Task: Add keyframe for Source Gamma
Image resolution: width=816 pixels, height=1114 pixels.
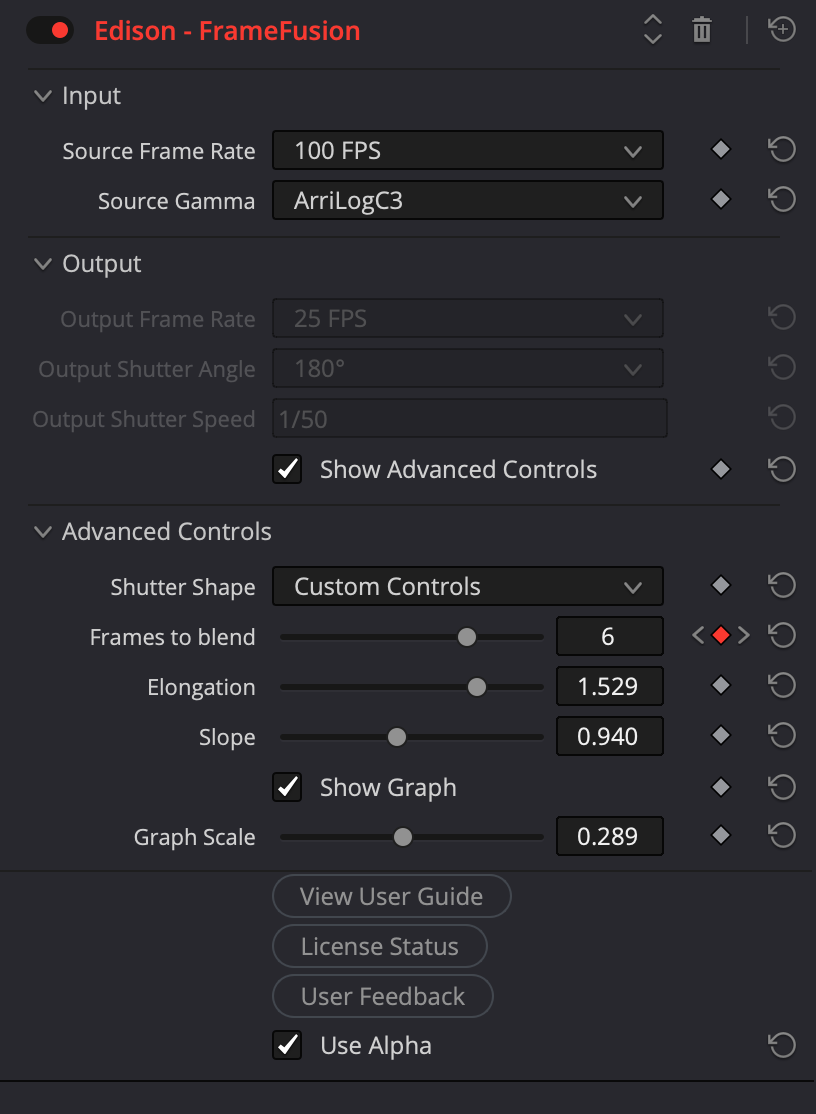Action: pyautogui.click(x=720, y=200)
